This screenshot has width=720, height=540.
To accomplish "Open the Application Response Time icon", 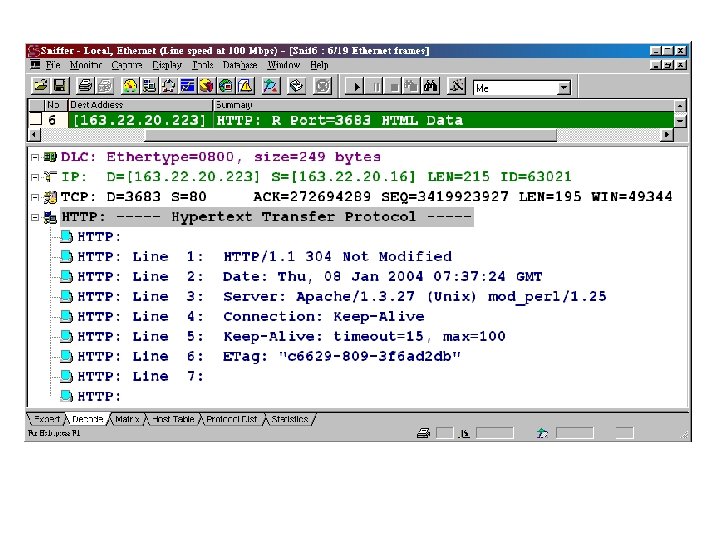I will [x=188, y=86].
